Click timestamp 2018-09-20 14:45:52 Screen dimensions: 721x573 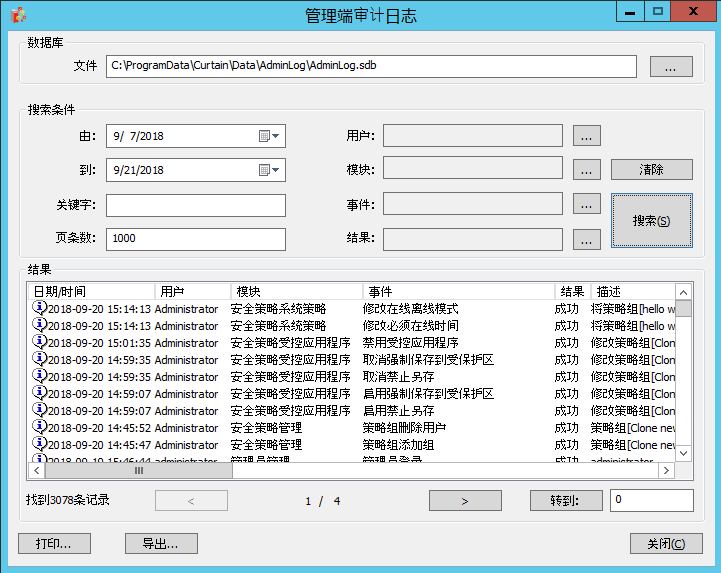tap(99, 428)
